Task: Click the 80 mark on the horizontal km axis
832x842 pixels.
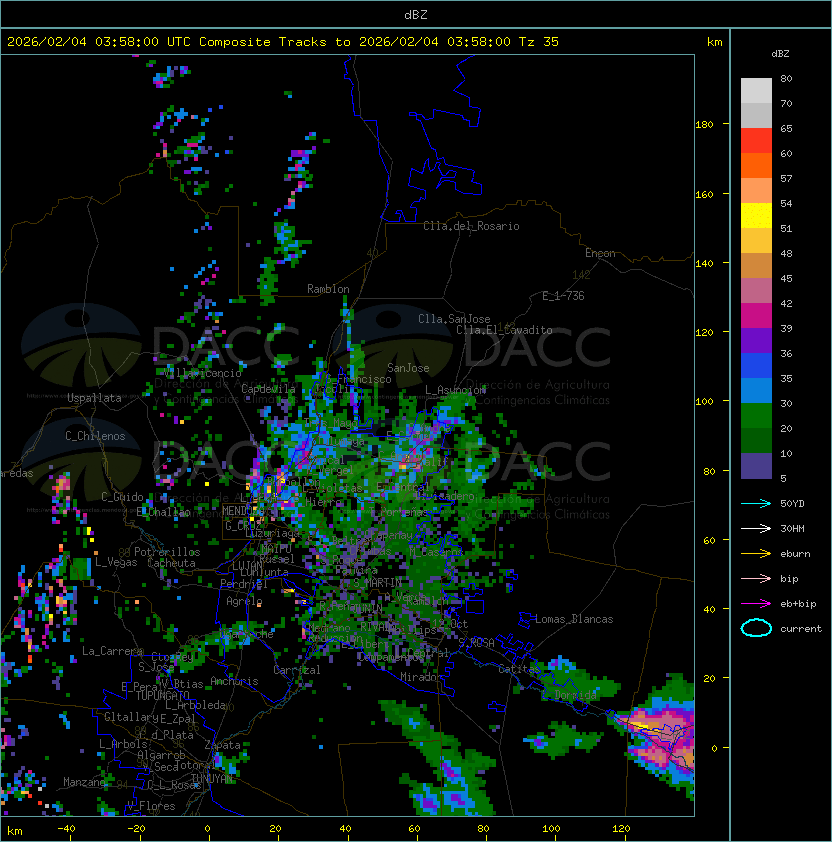Action: click(483, 829)
